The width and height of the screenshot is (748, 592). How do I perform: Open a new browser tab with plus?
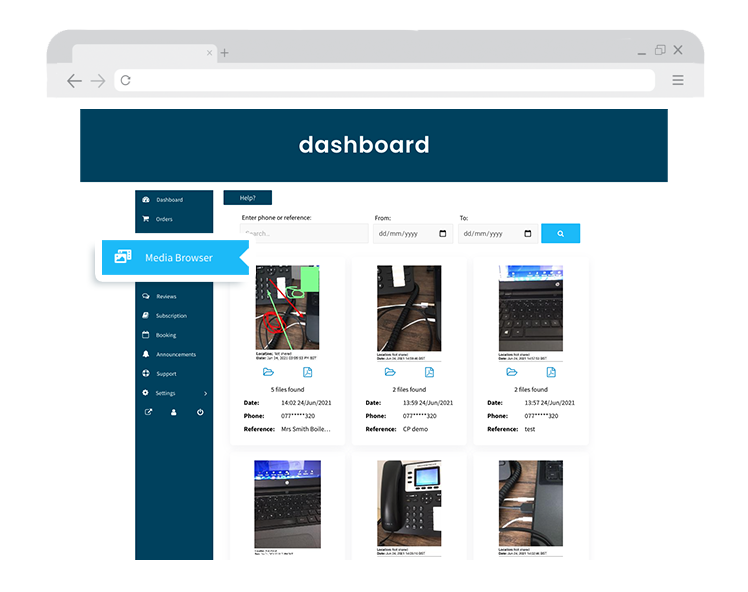pos(224,52)
